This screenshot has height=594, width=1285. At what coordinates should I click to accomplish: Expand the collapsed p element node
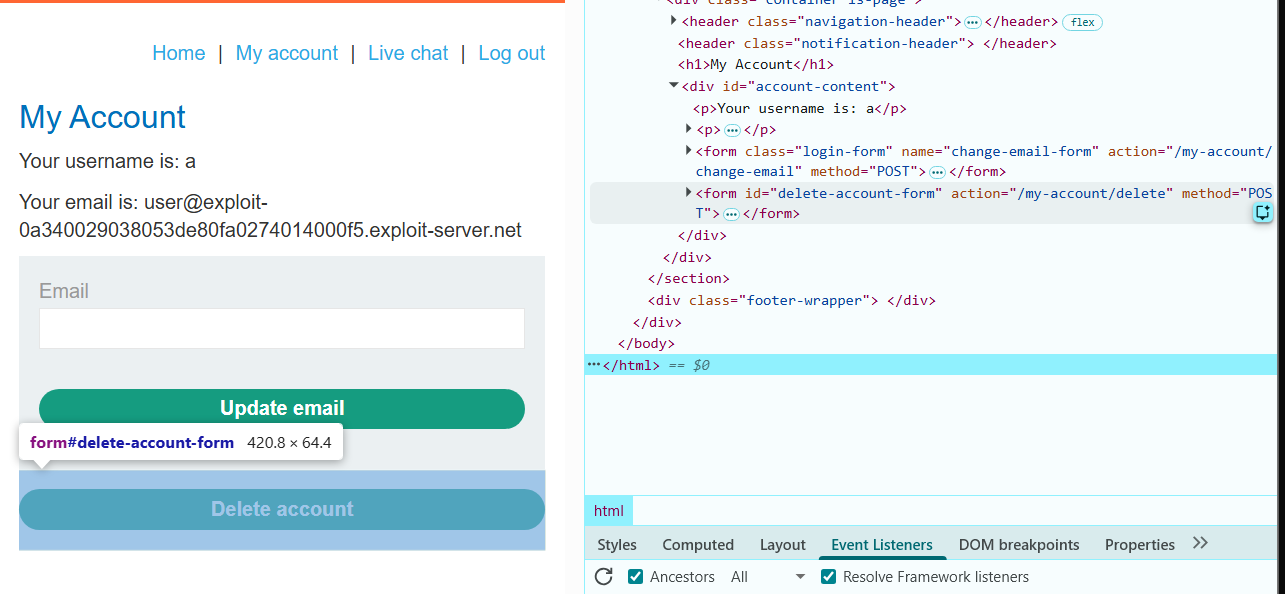click(x=688, y=129)
